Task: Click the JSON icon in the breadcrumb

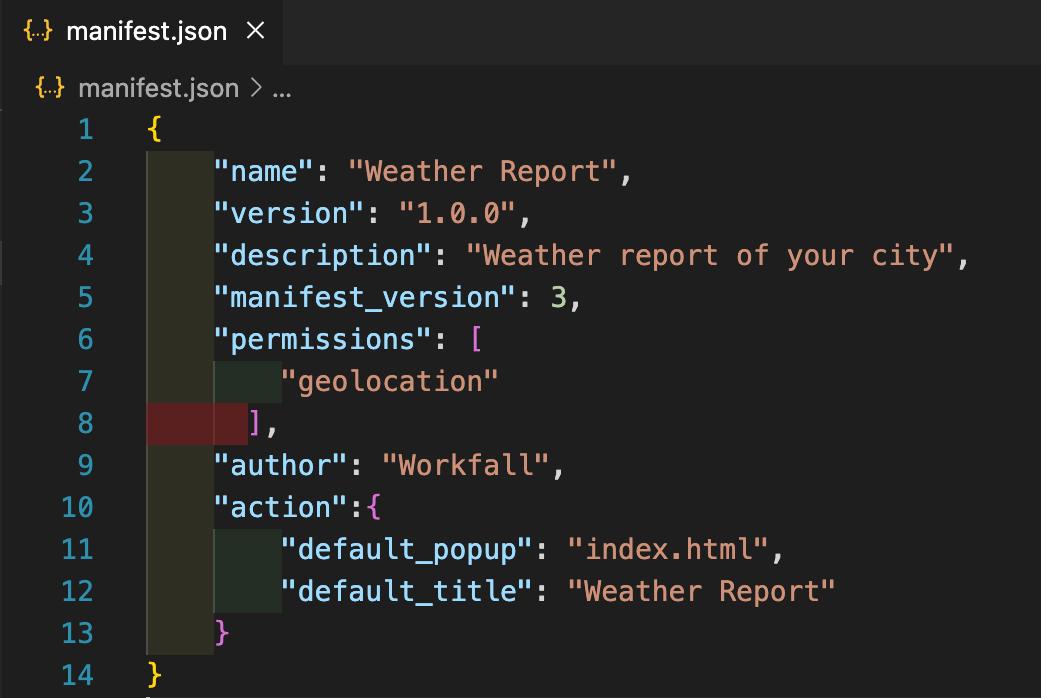Action: 50,87
